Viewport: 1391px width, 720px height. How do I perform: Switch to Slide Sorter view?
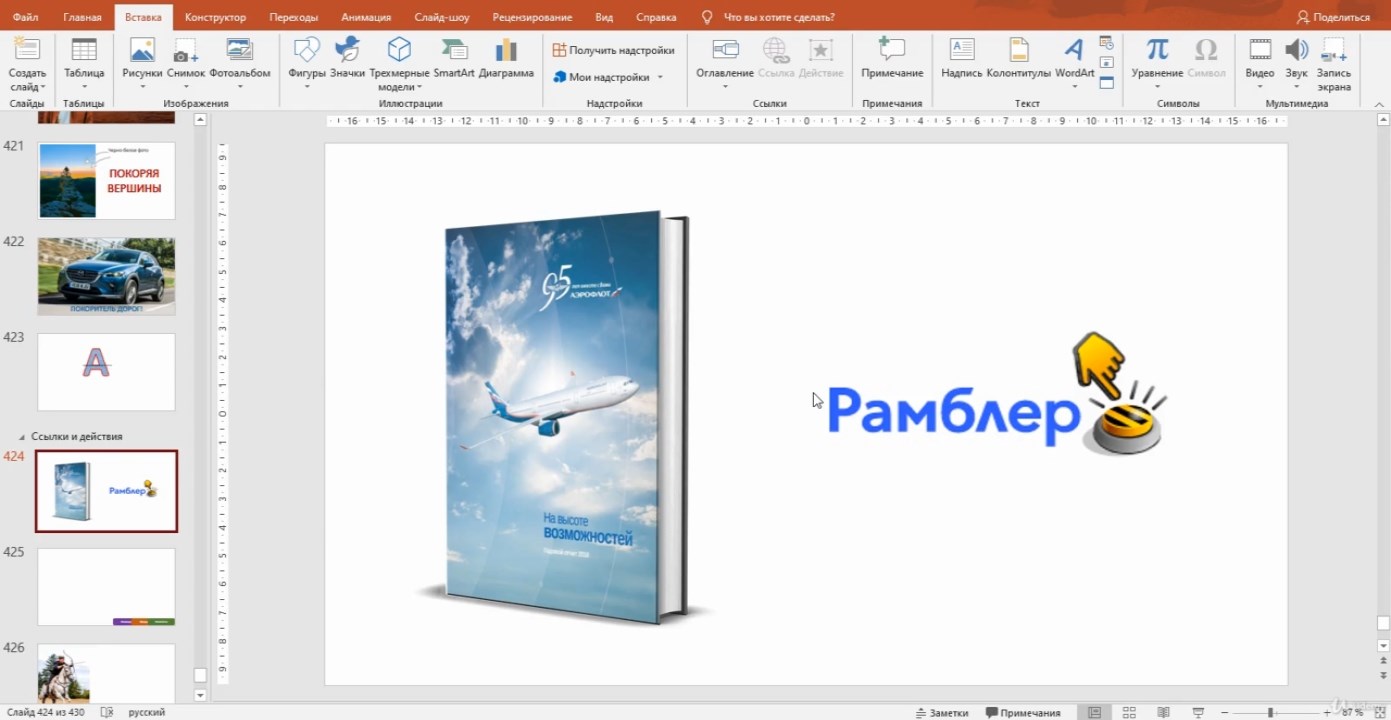pyautogui.click(x=1129, y=712)
